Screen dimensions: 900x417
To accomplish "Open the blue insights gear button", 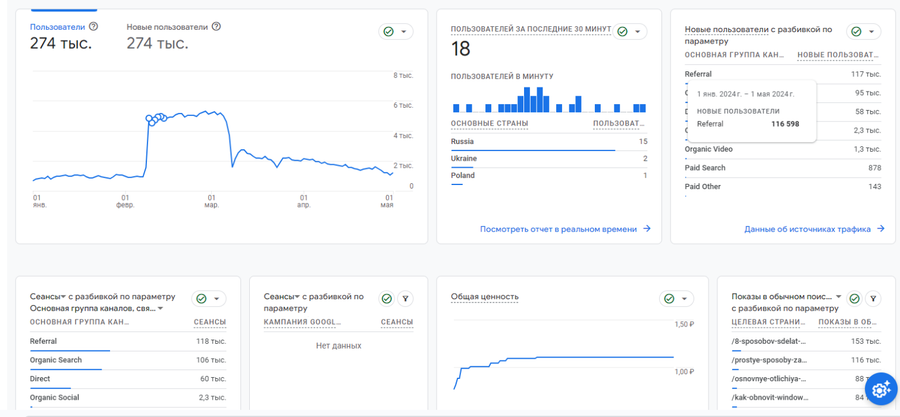I will click(881, 389).
